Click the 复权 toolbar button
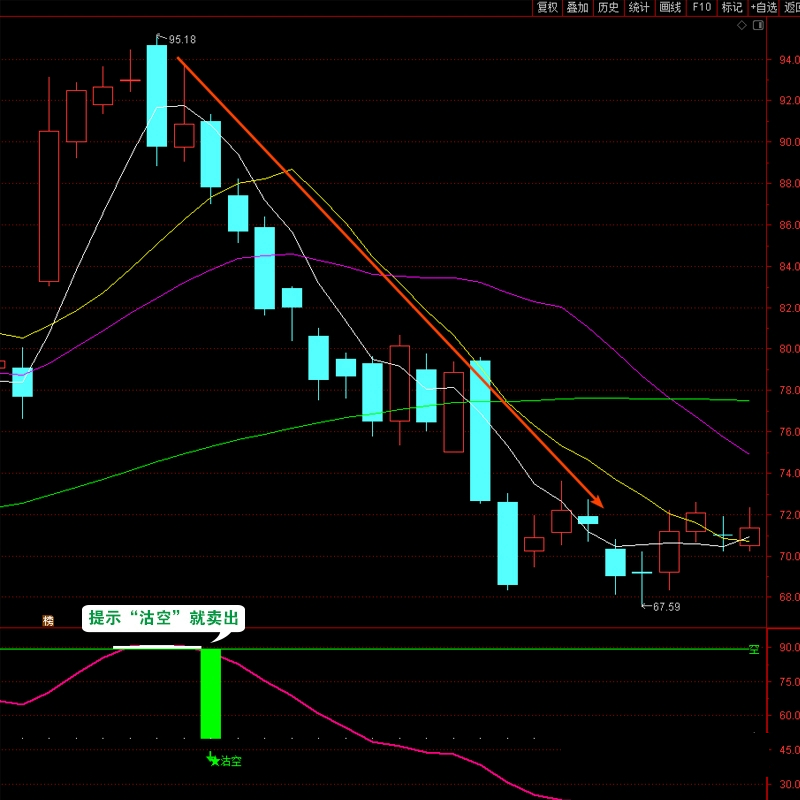Image resolution: width=800 pixels, height=800 pixels. (x=547, y=8)
